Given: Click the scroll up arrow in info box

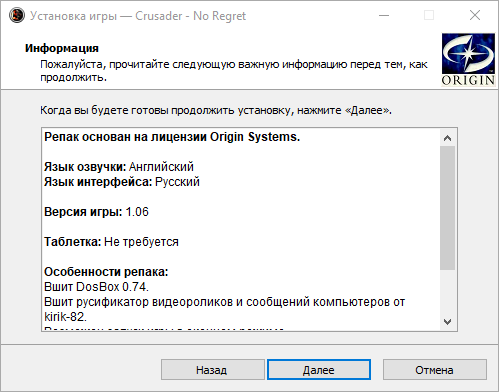Looking at the screenshot, I should coord(447,138).
